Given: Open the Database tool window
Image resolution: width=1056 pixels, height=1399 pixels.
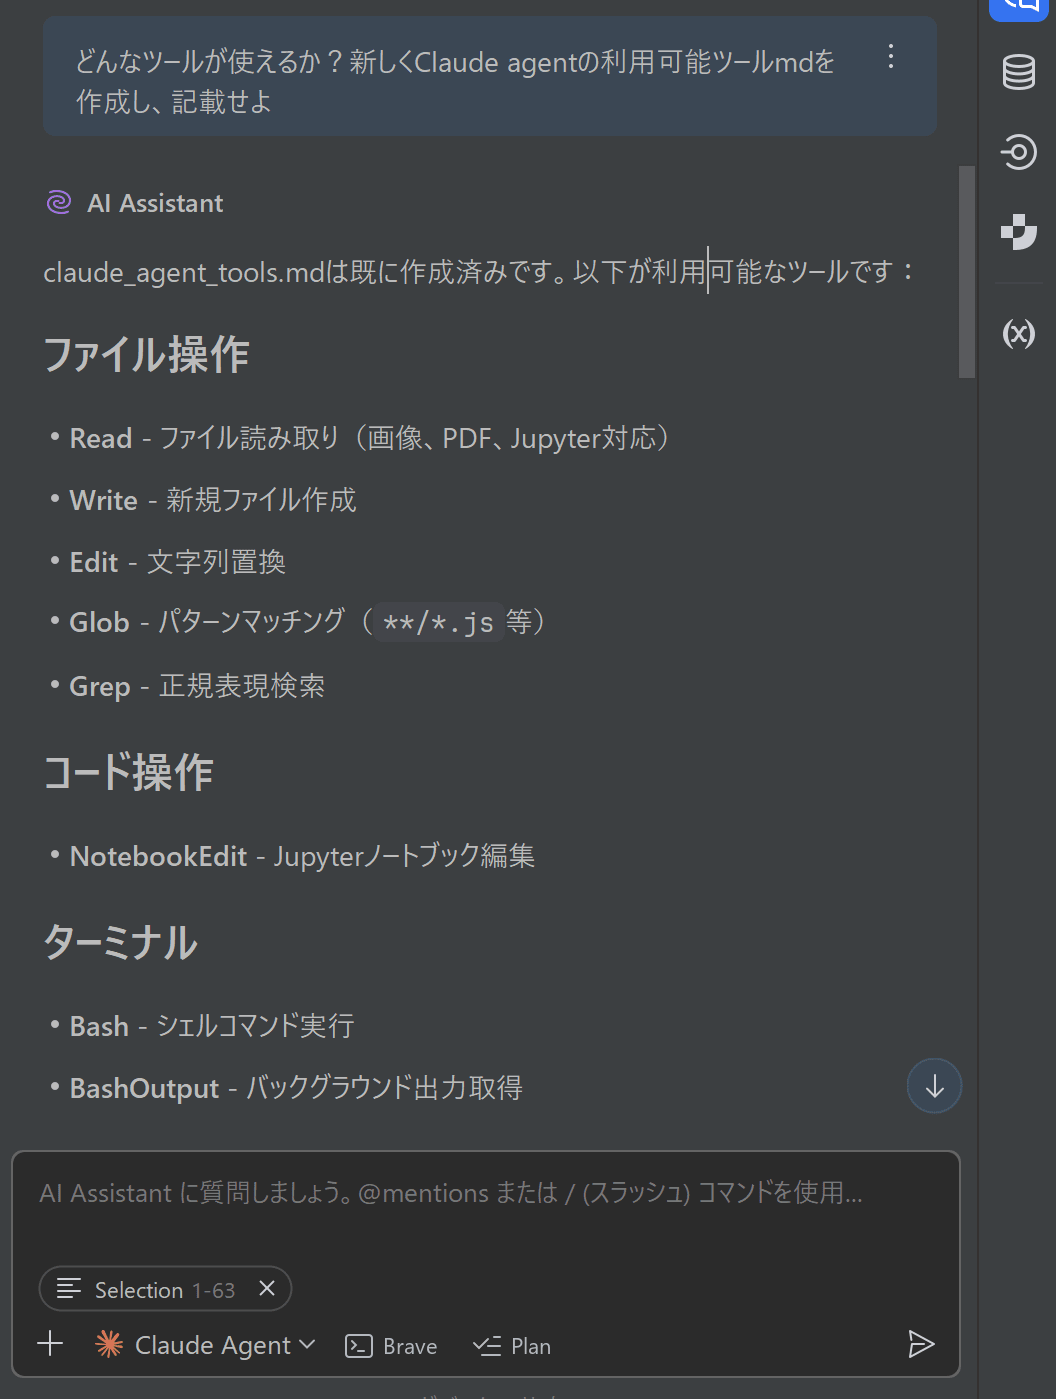Looking at the screenshot, I should coord(1018,72).
